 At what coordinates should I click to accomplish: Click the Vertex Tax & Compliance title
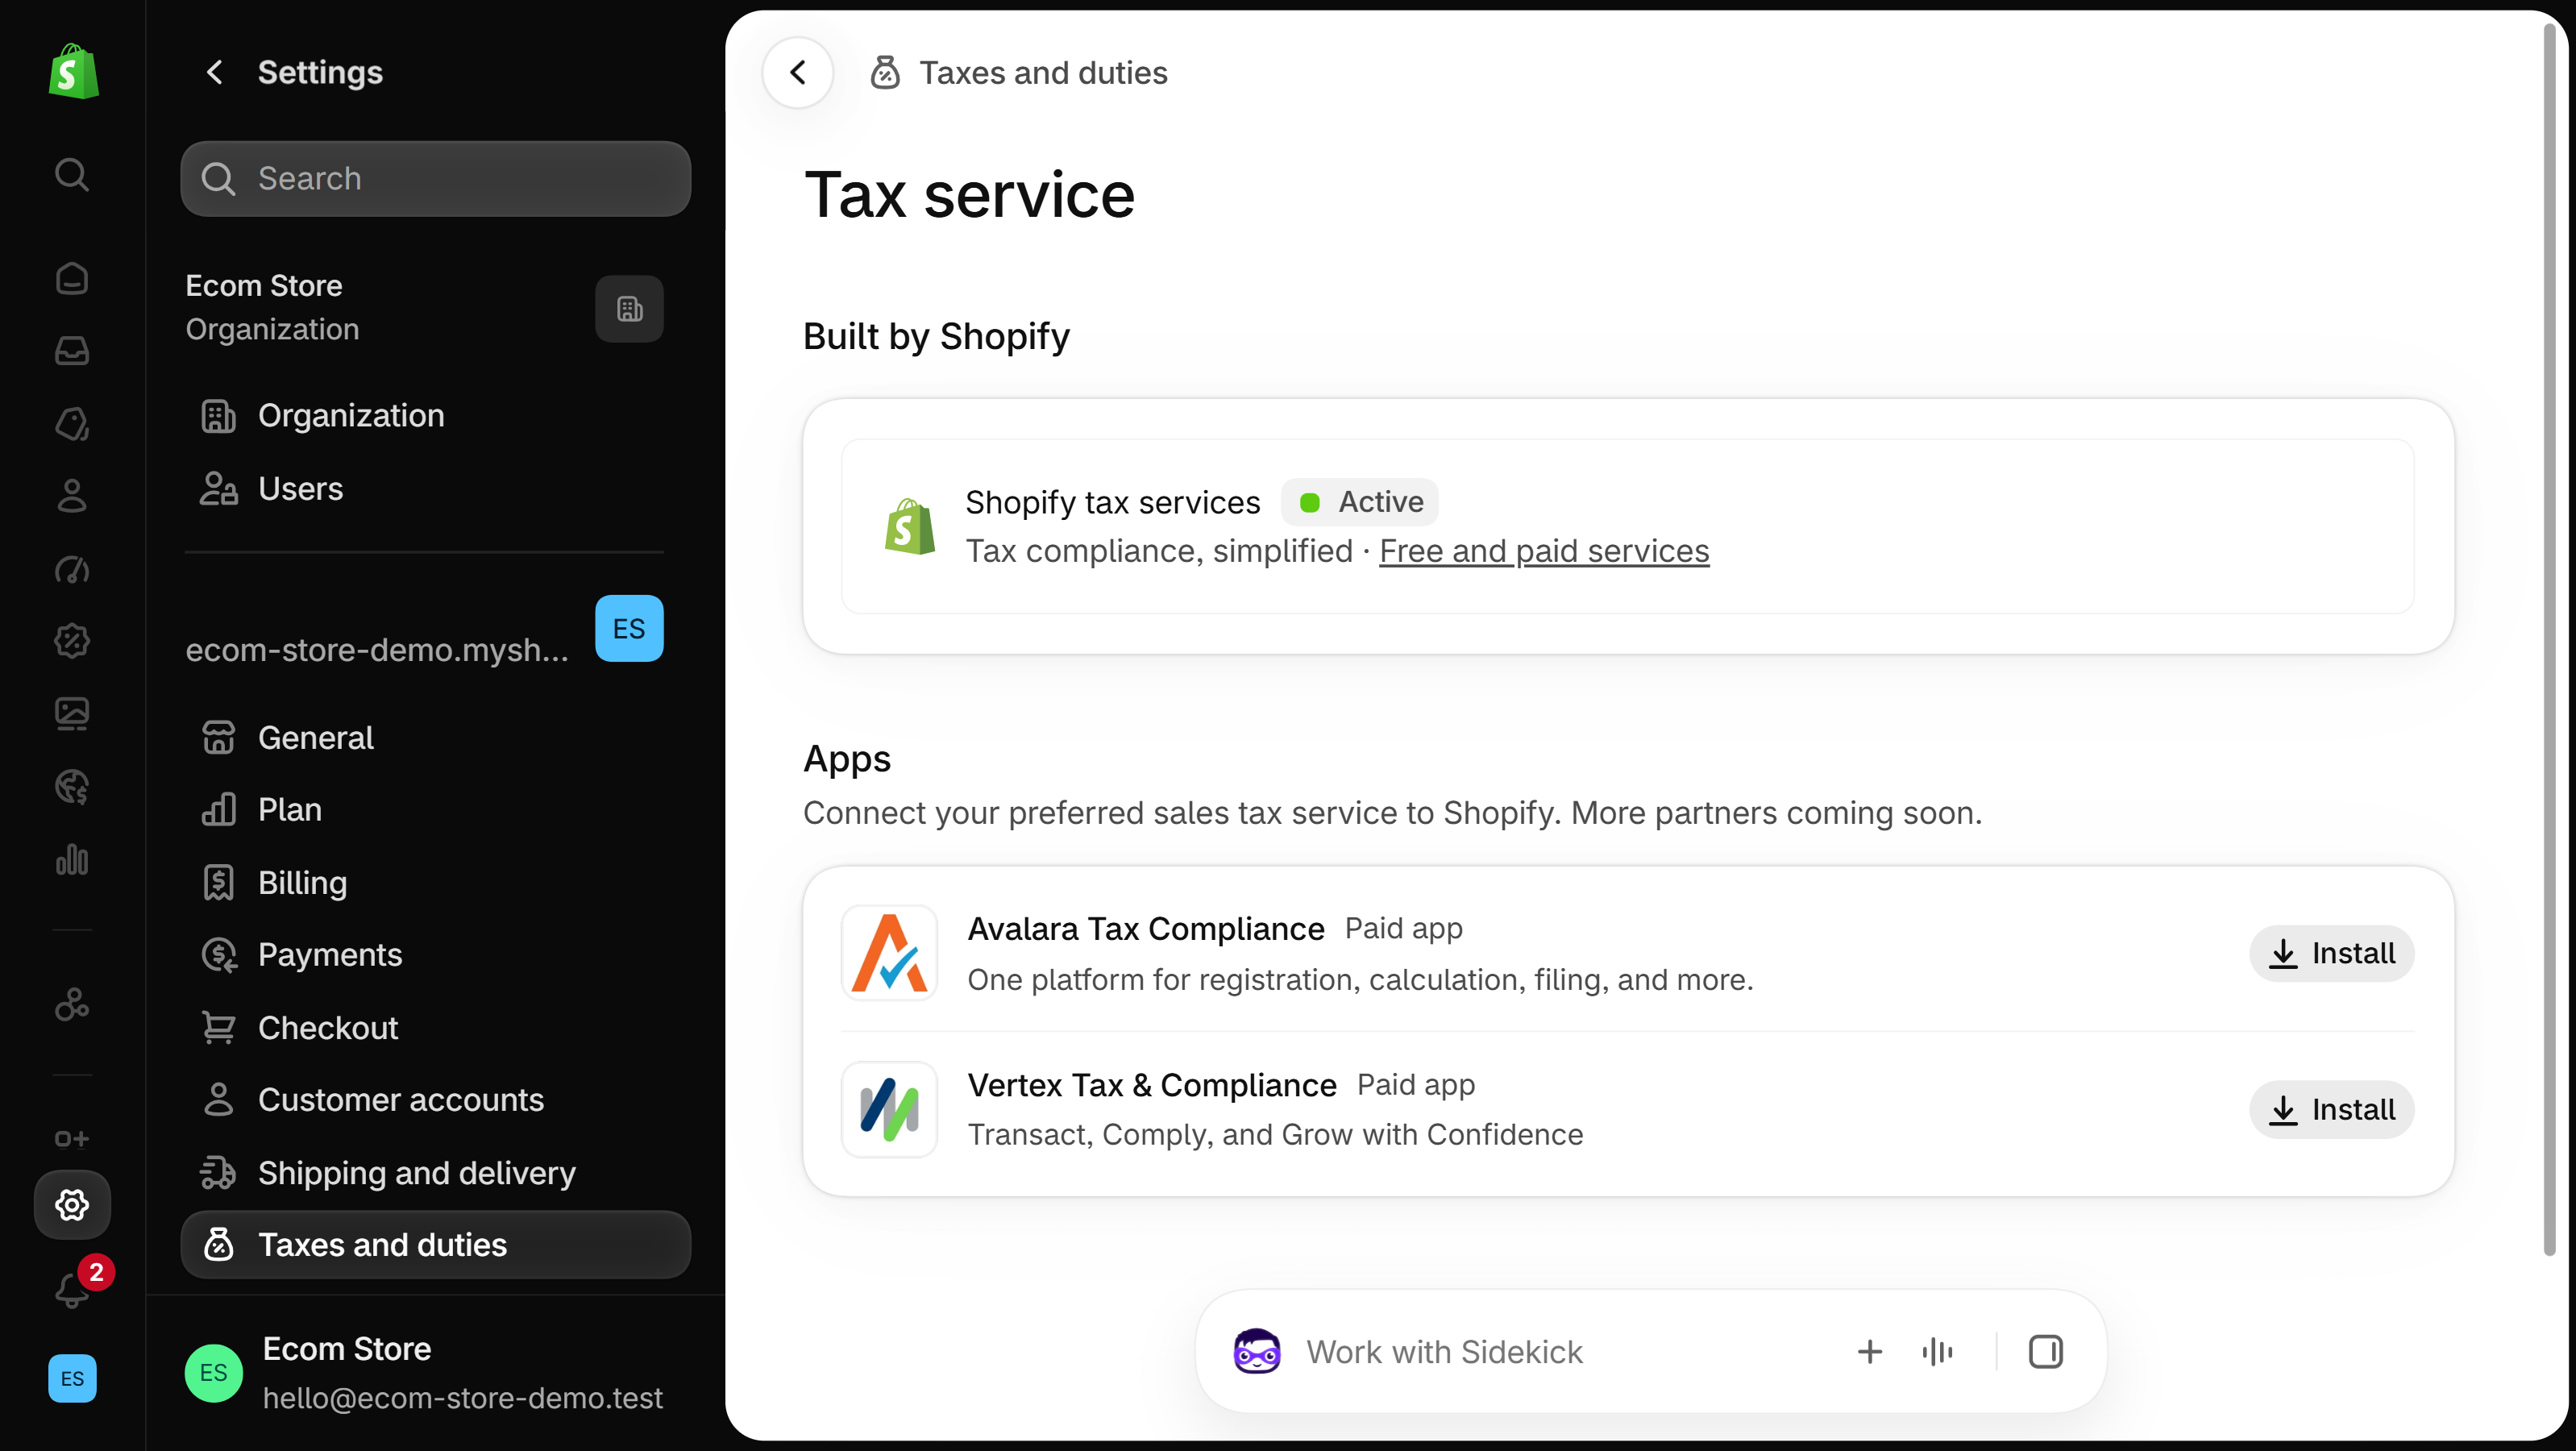[x=1152, y=1084]
